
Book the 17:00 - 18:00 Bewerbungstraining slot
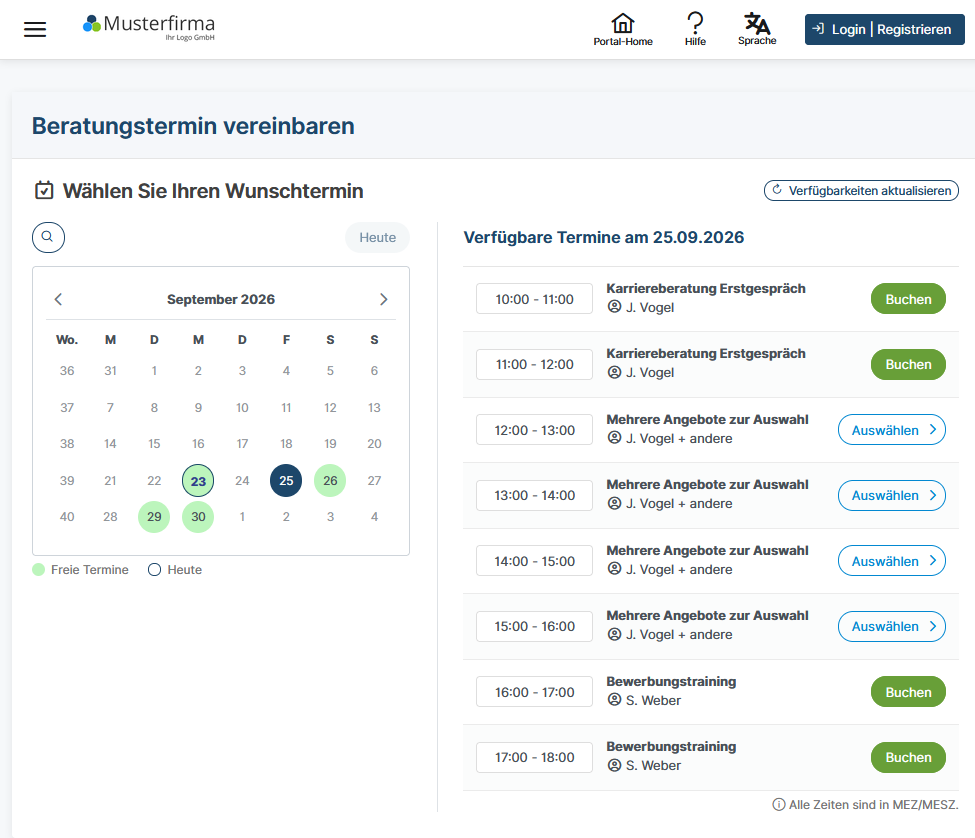[x=908, y=757]
